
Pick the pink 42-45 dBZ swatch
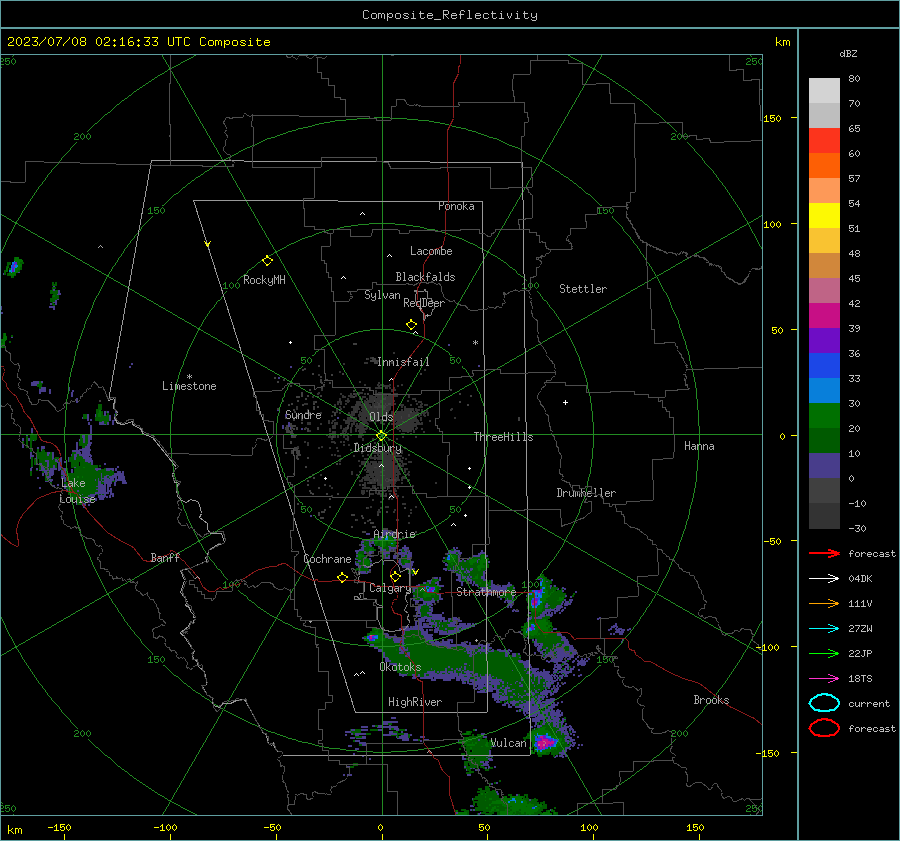pos(824,290)
